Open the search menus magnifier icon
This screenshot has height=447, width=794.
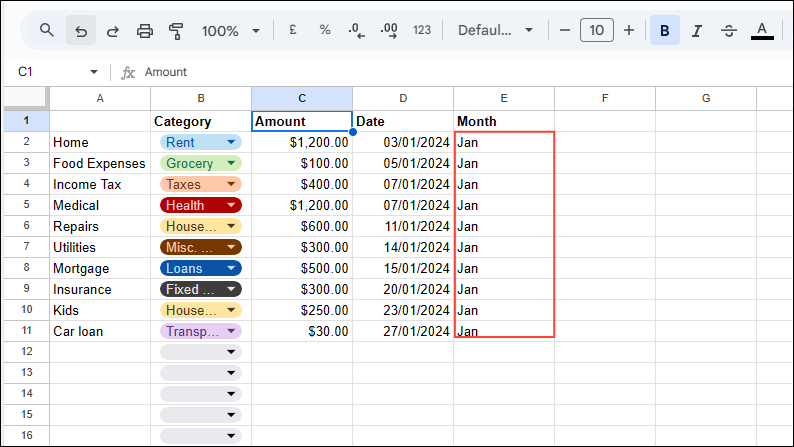47,30
